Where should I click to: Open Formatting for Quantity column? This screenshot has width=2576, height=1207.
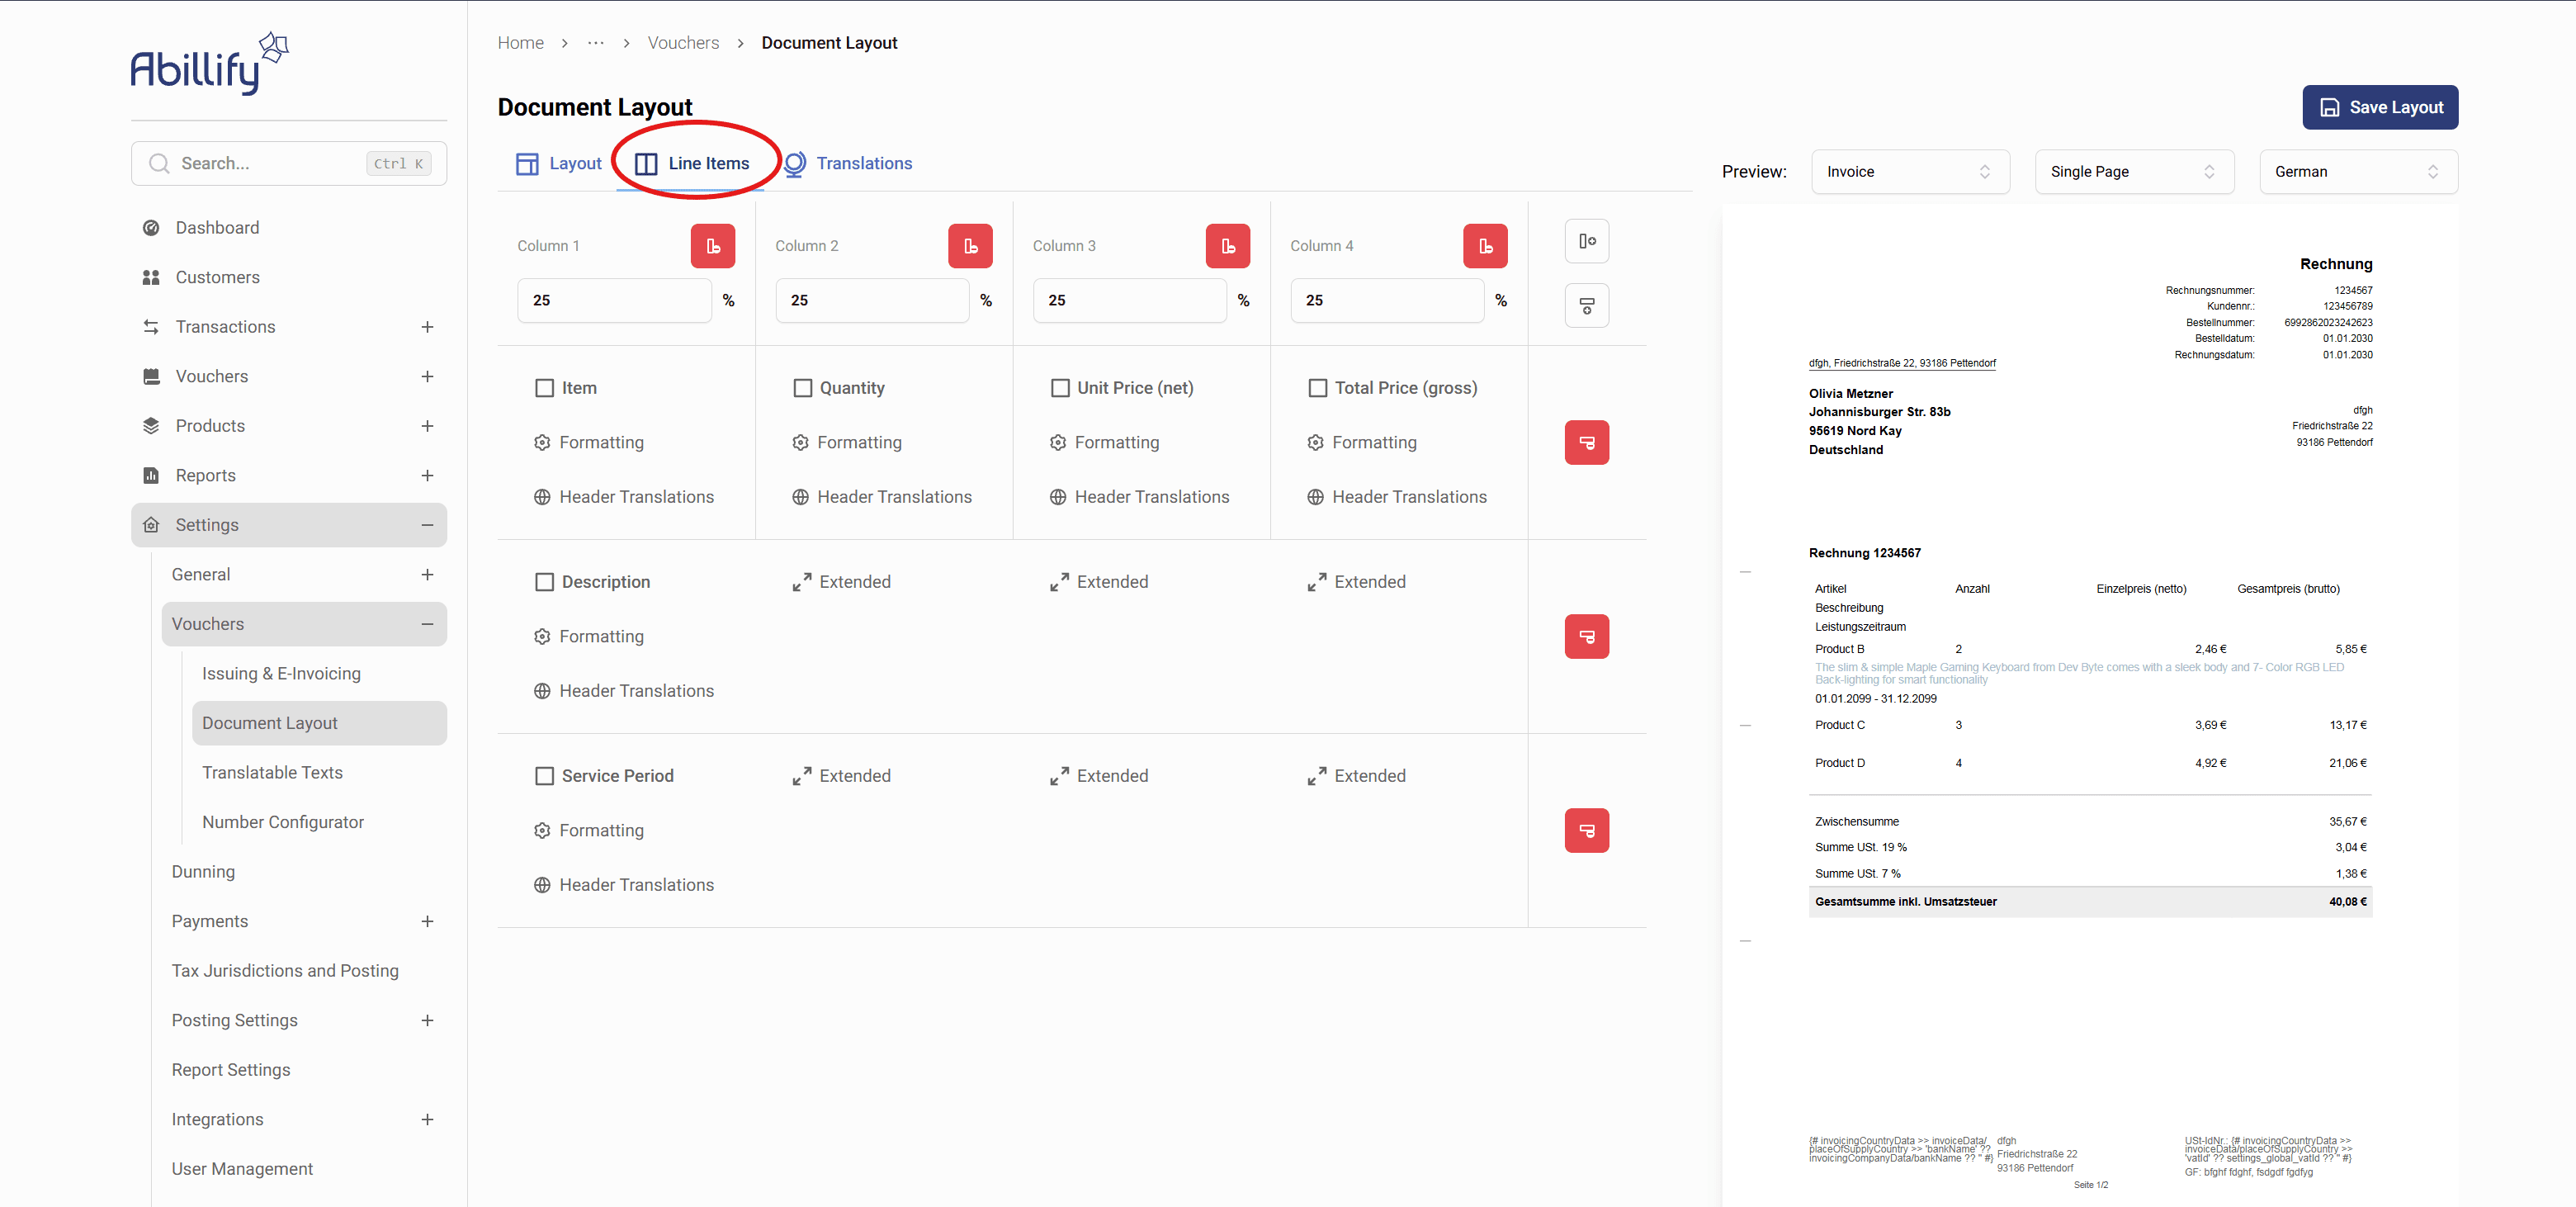[858, 442]
